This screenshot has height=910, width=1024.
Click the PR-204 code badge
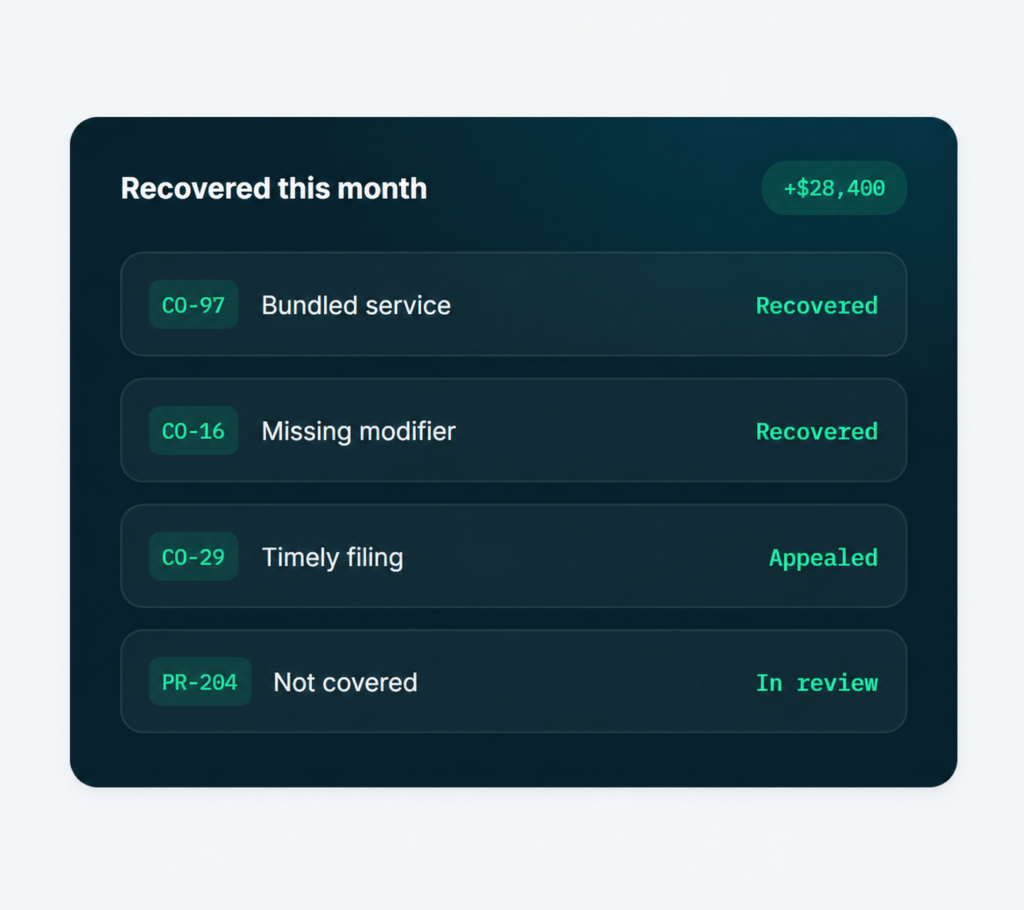click(x=200, y=682)
